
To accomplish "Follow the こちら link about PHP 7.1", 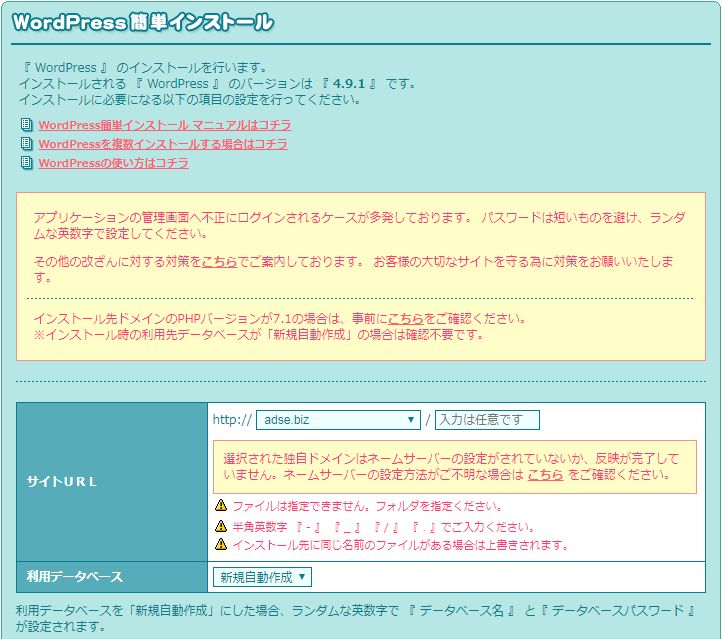I will pyautogui.click(x=406, y=319).
